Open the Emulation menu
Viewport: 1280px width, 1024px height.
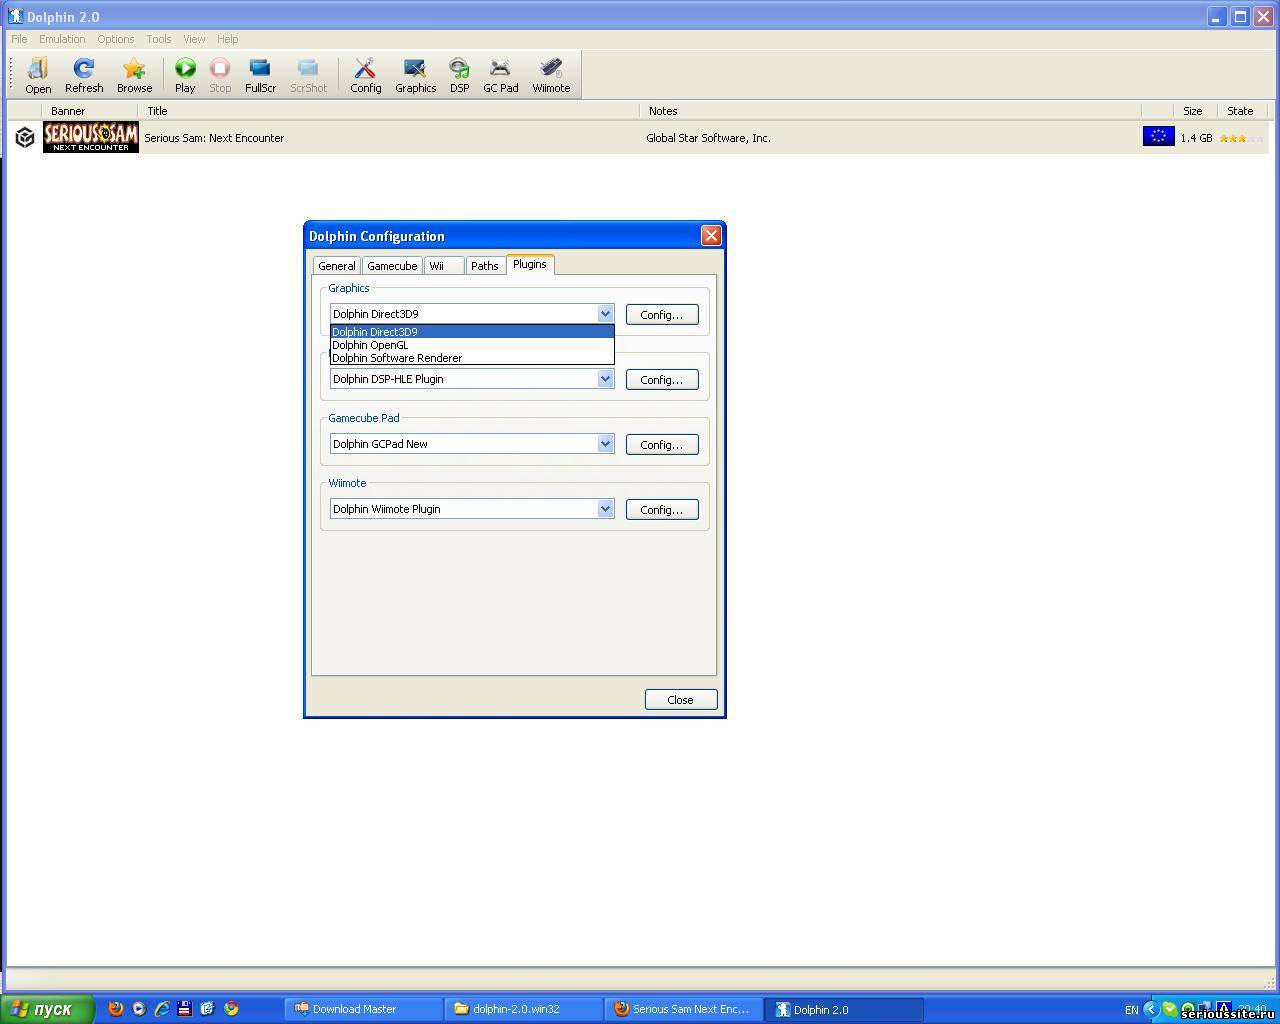pyautogui.click(x=62, y=39)
